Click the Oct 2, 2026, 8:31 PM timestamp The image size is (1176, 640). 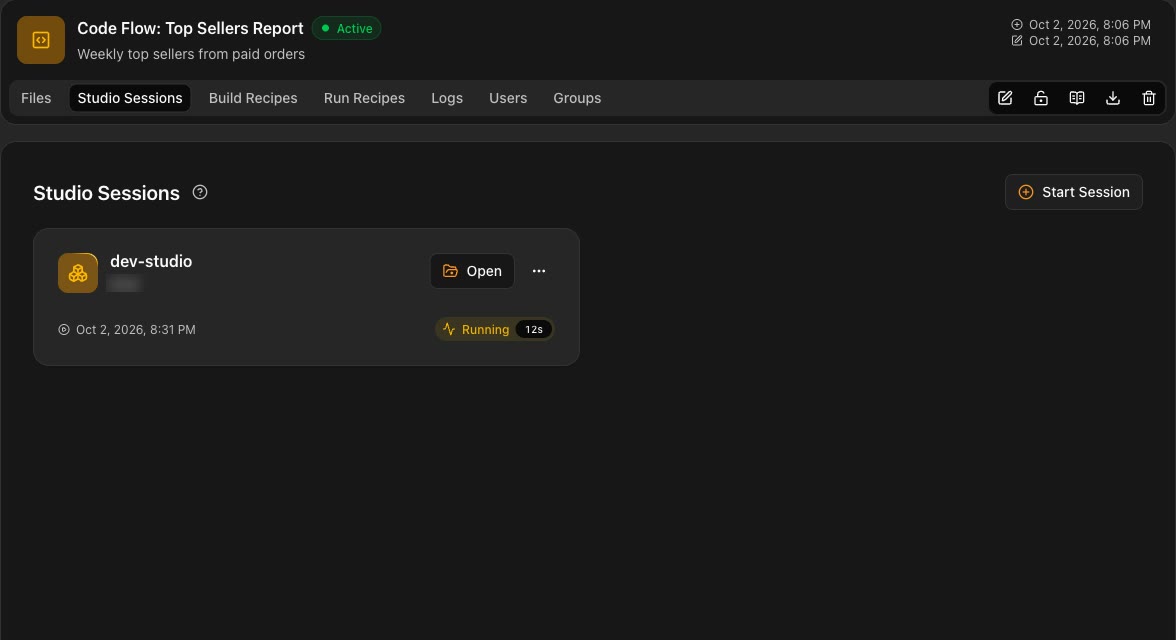[x=136, y=329]
